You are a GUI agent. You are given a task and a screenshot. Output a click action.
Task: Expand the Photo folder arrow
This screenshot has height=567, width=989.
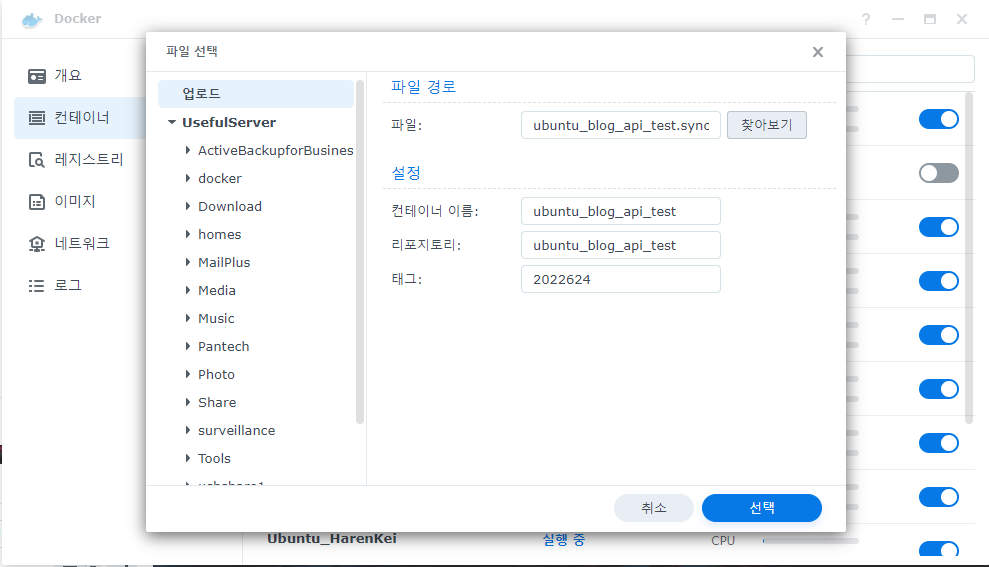pos(187,374)
